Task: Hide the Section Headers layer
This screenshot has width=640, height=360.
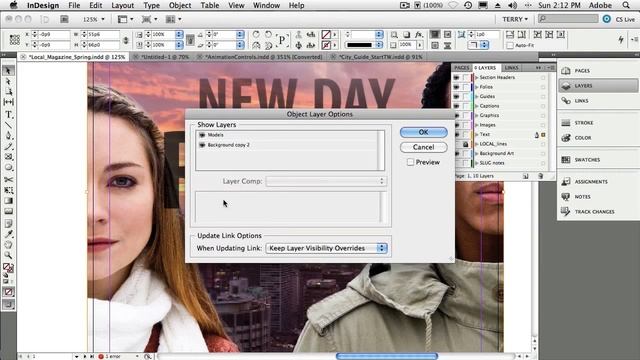Action: click(x=456, y=78)
